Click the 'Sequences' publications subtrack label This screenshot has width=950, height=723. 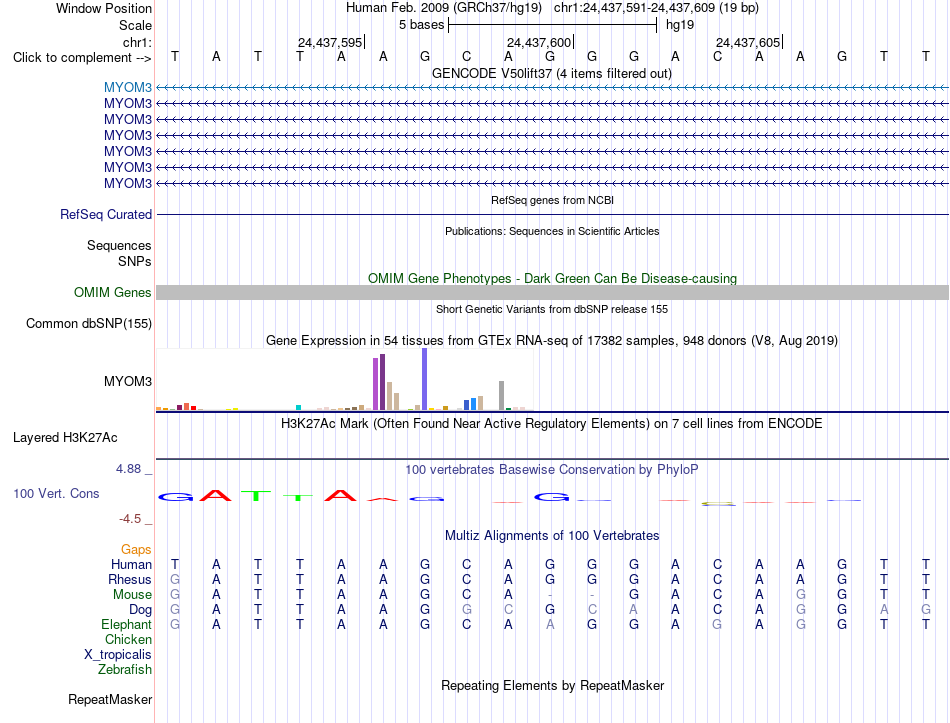coord(119,245)
